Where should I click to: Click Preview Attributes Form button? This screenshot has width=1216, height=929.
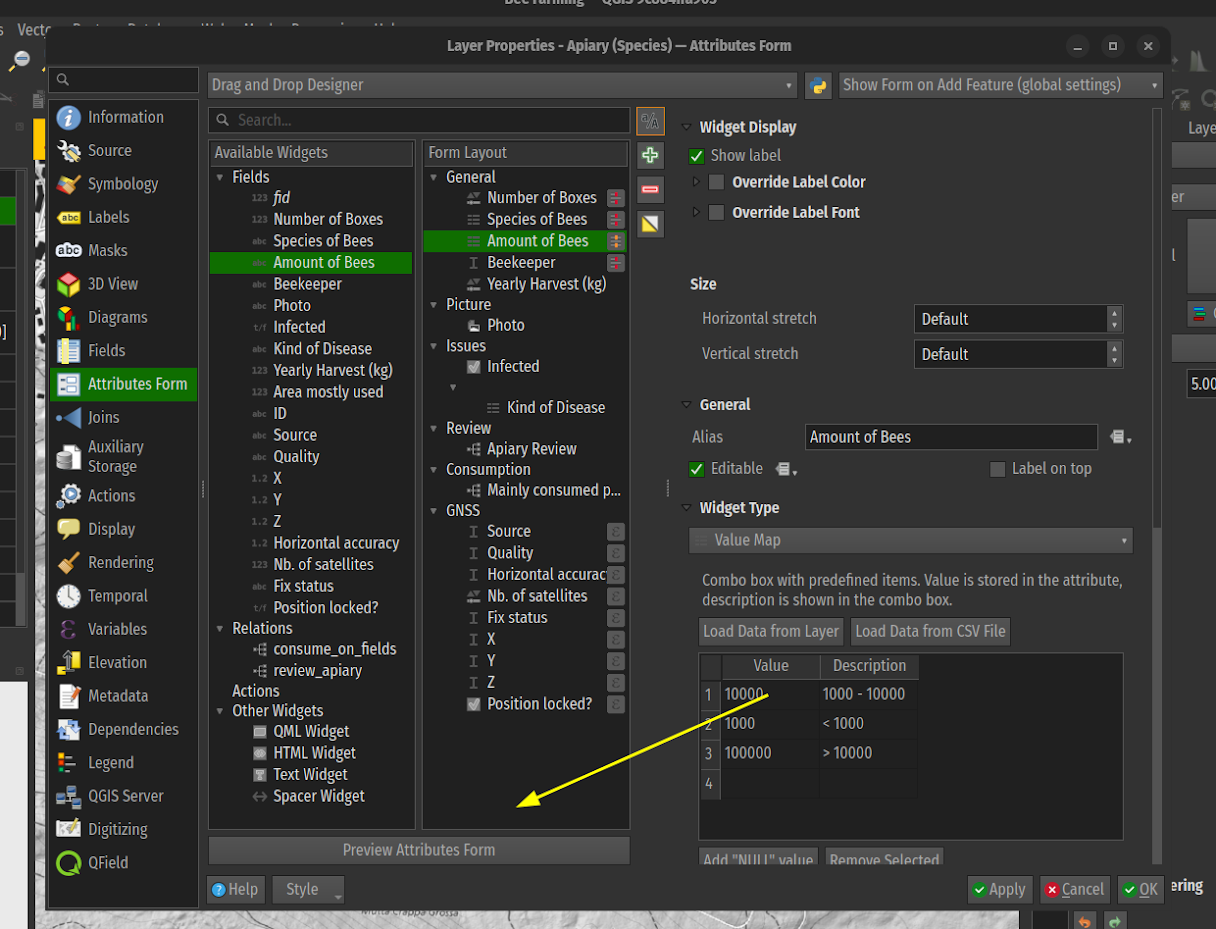point(419,850)
